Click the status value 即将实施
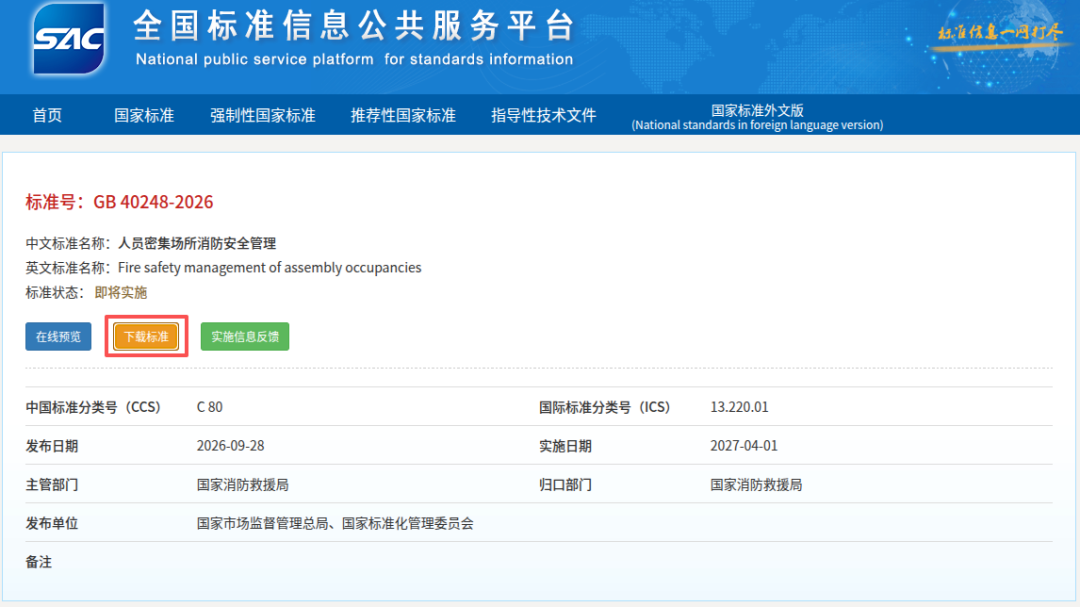 pos(121,293)
